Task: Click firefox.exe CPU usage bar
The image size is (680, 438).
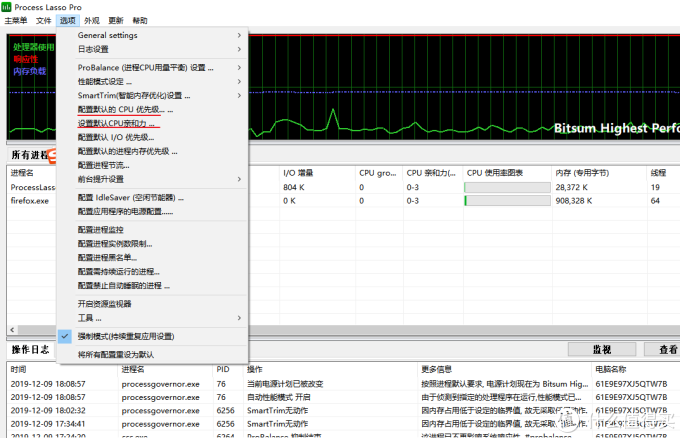Action: [x=507, y=201]
